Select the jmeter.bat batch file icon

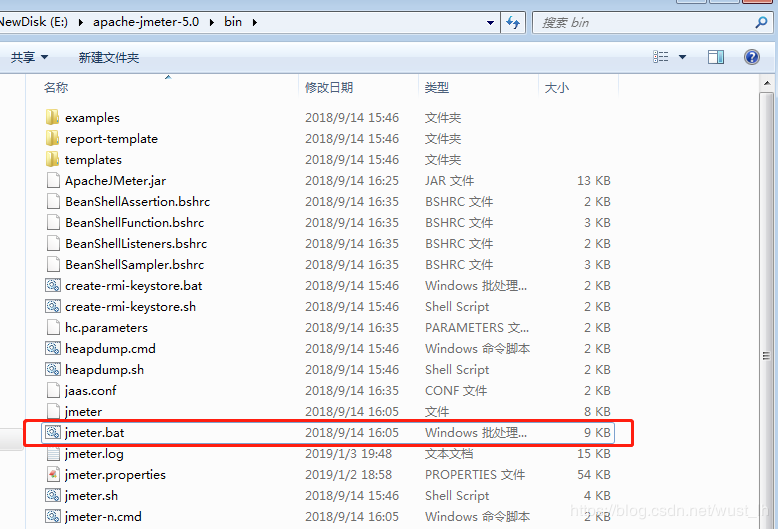(x=53, y=433)
